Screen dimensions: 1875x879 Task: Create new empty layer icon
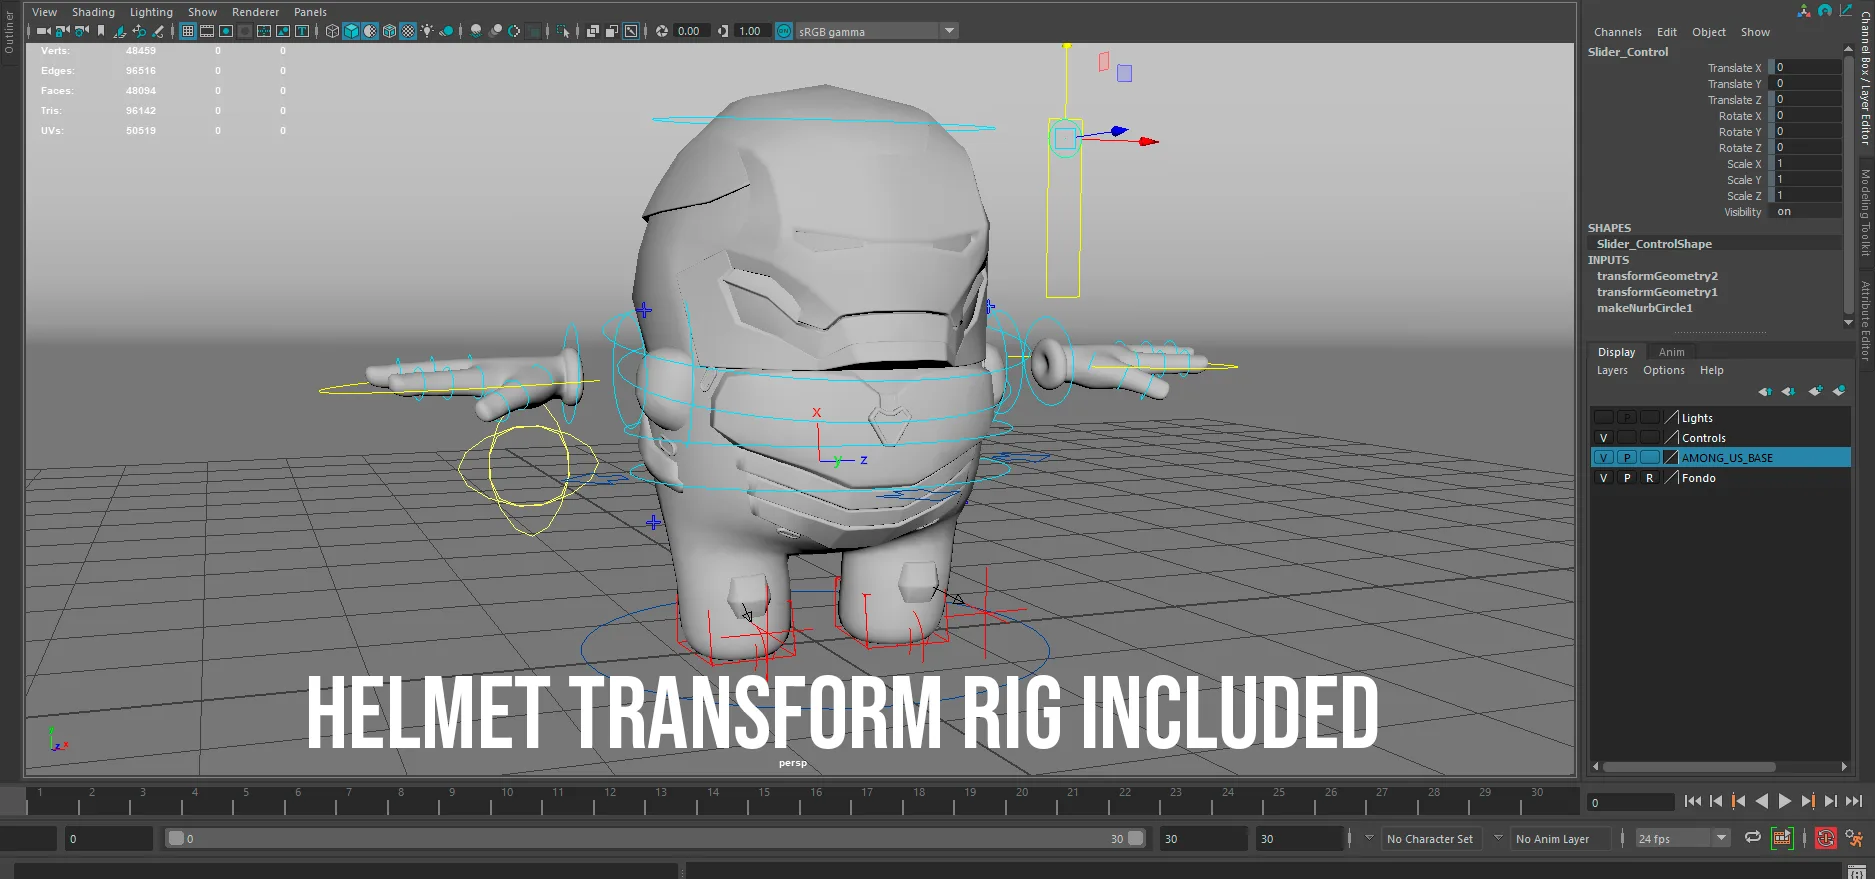pyautogui.click(x=1815, y=391)
